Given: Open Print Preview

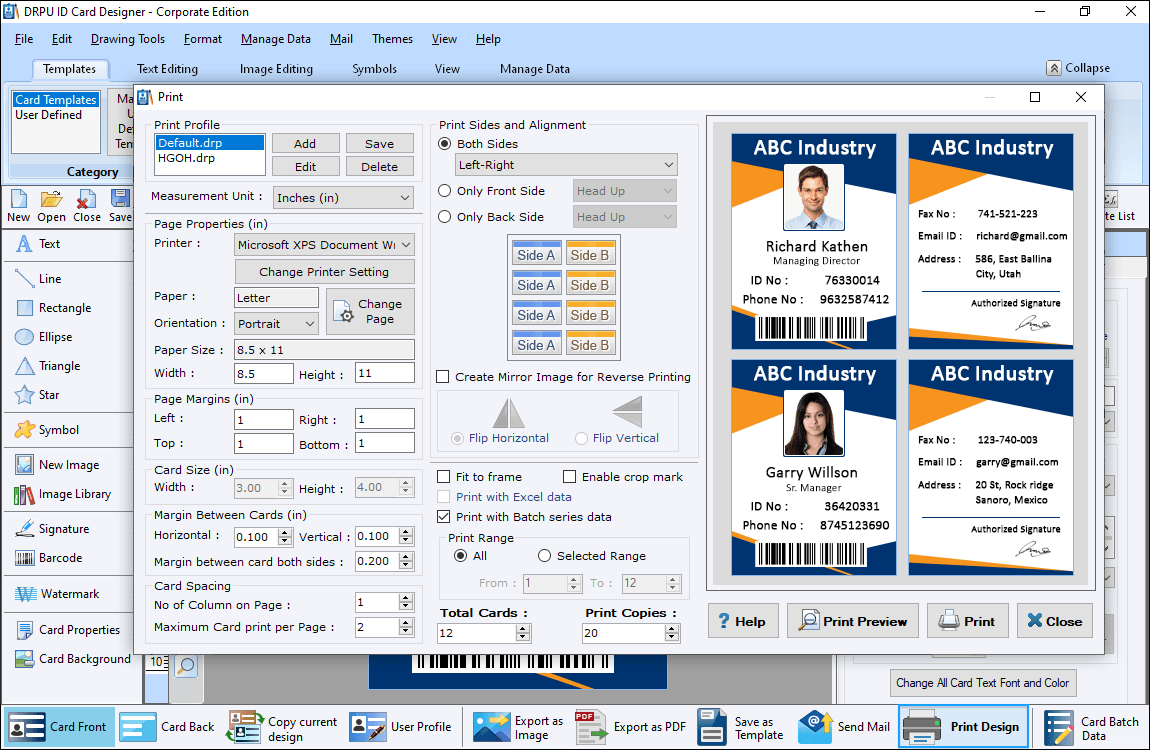Looking at the screenshot, I should coord(853,622).
